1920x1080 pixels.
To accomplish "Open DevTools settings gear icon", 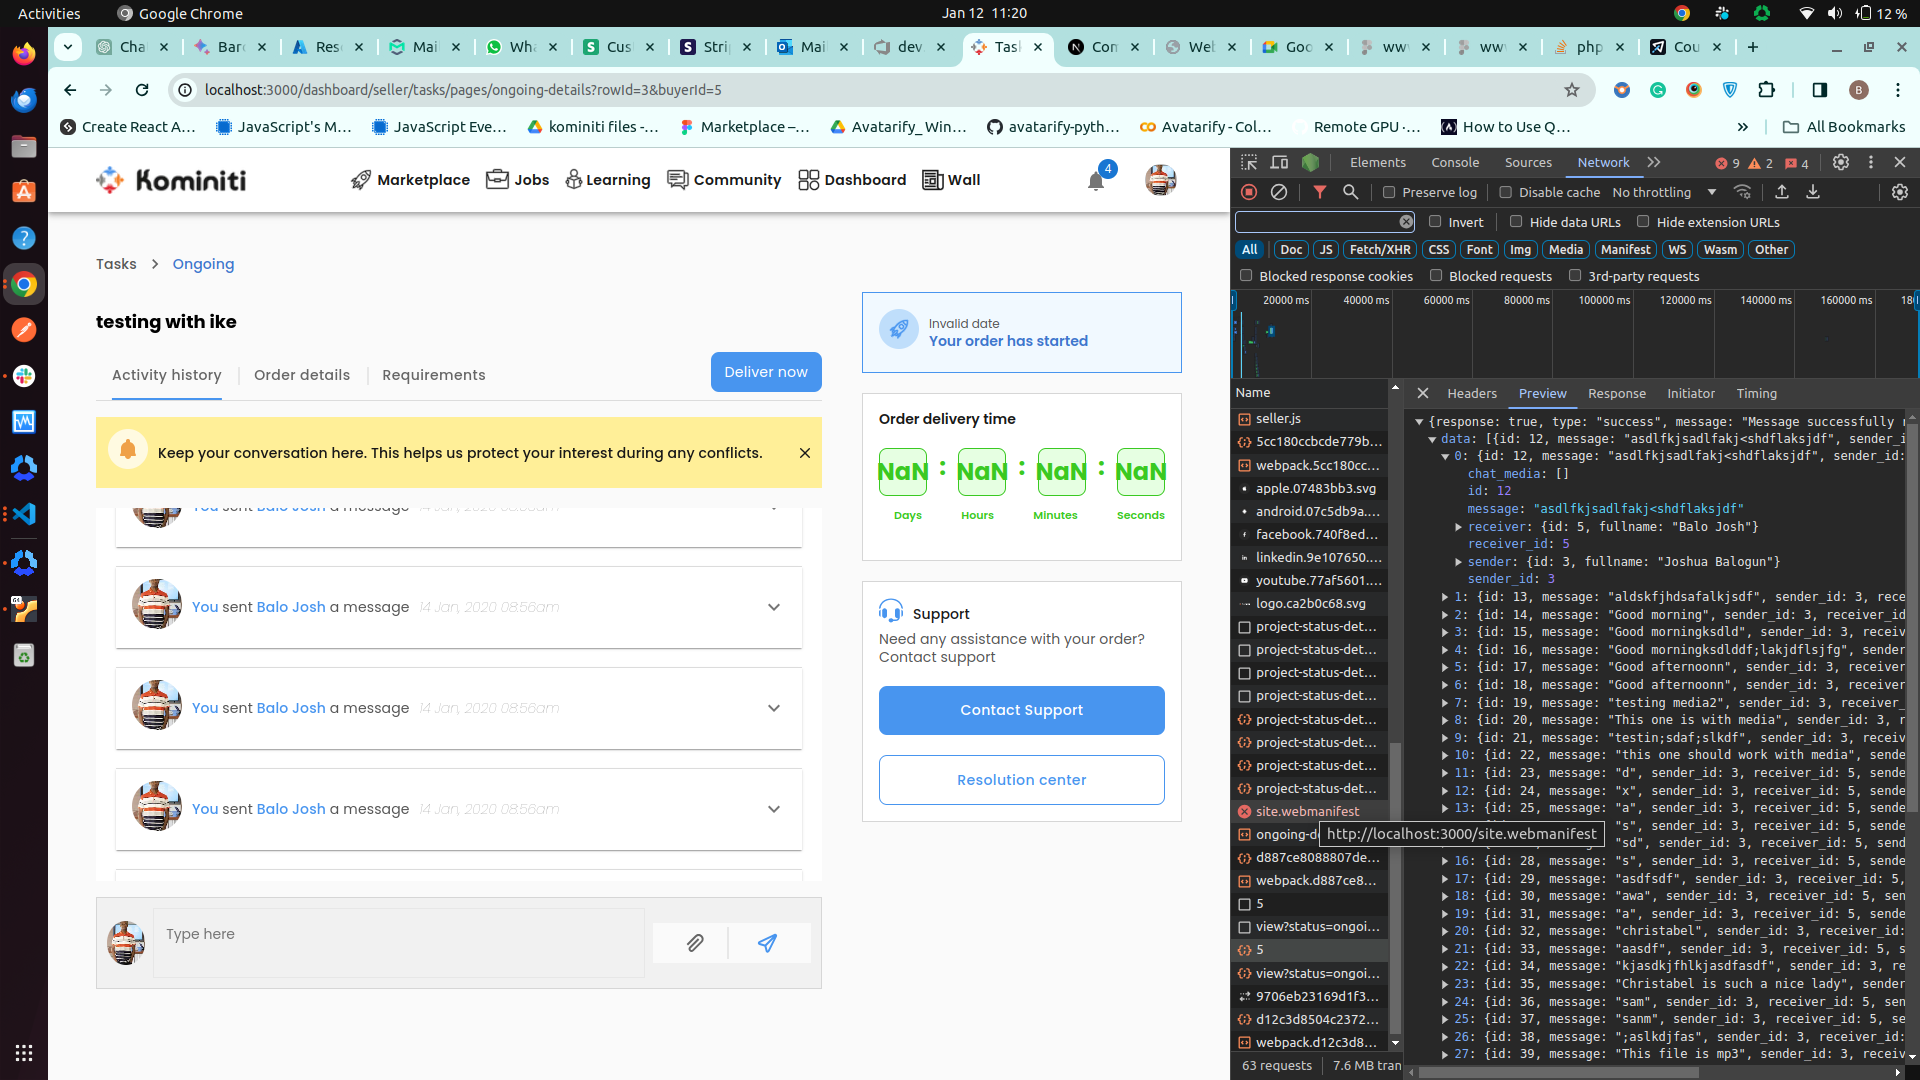I will 1841,162.
